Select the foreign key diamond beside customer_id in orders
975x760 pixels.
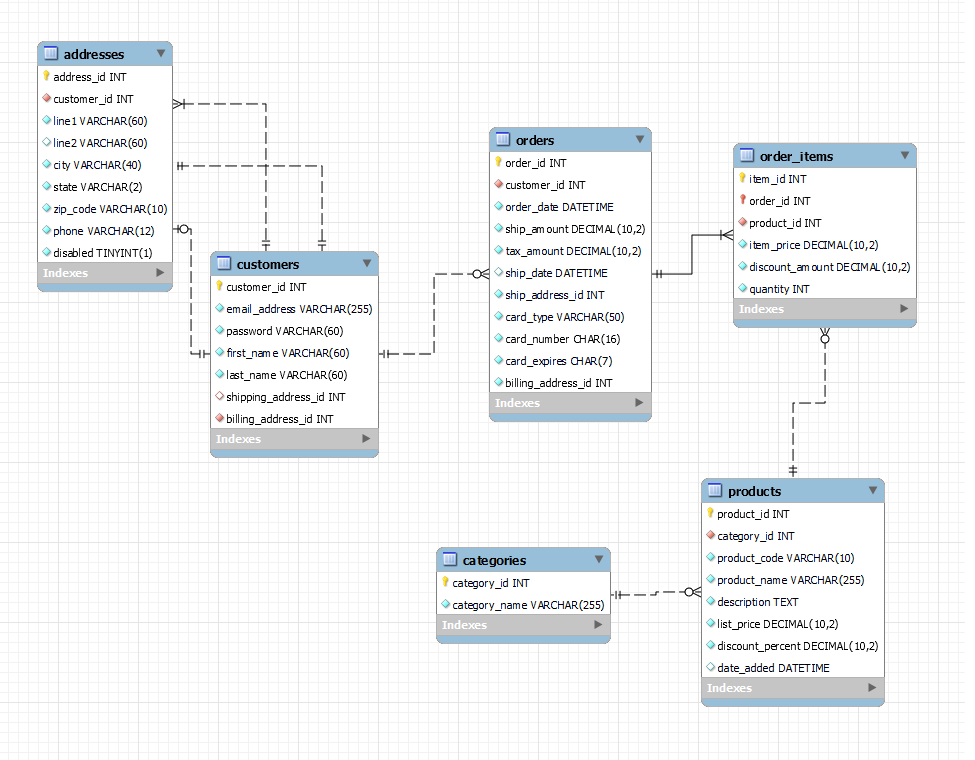click(x=498, y=184)
